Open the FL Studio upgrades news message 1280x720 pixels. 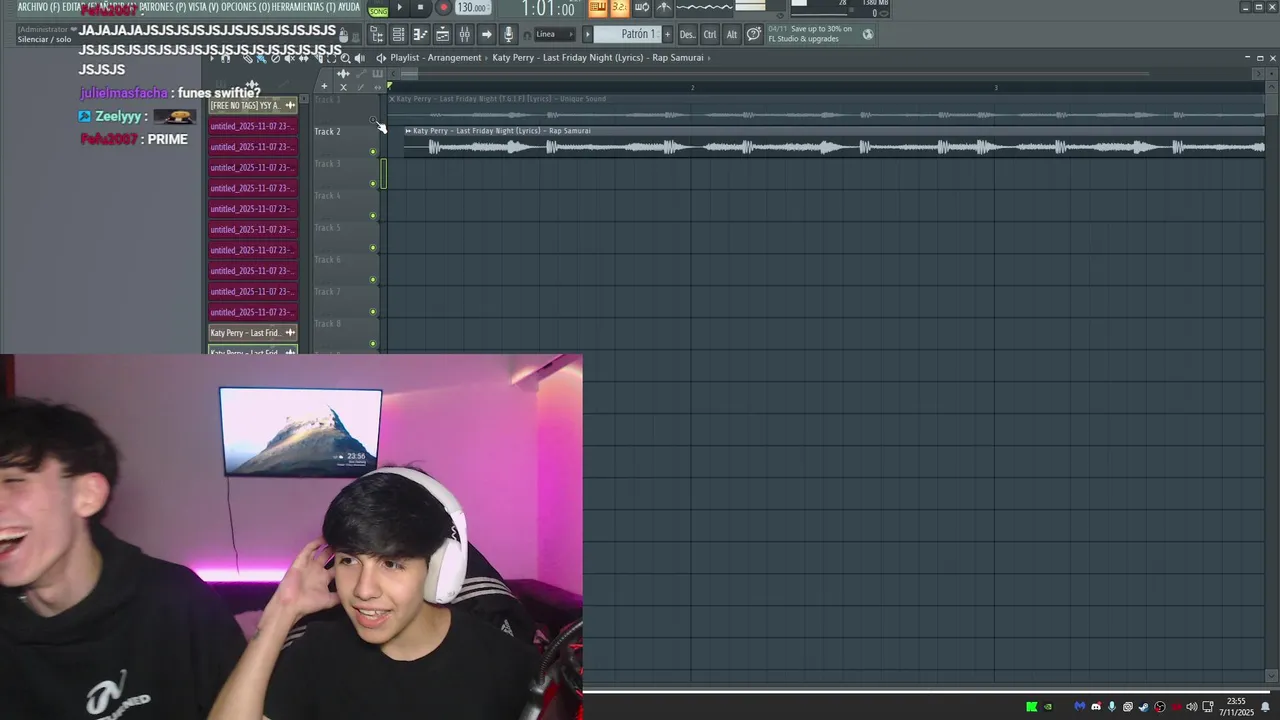[810, 34]
